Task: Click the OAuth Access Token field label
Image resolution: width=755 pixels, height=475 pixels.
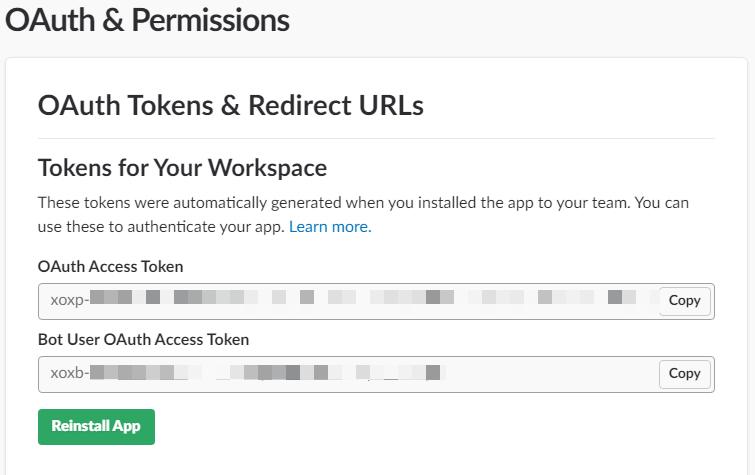Action: point(110,266)
